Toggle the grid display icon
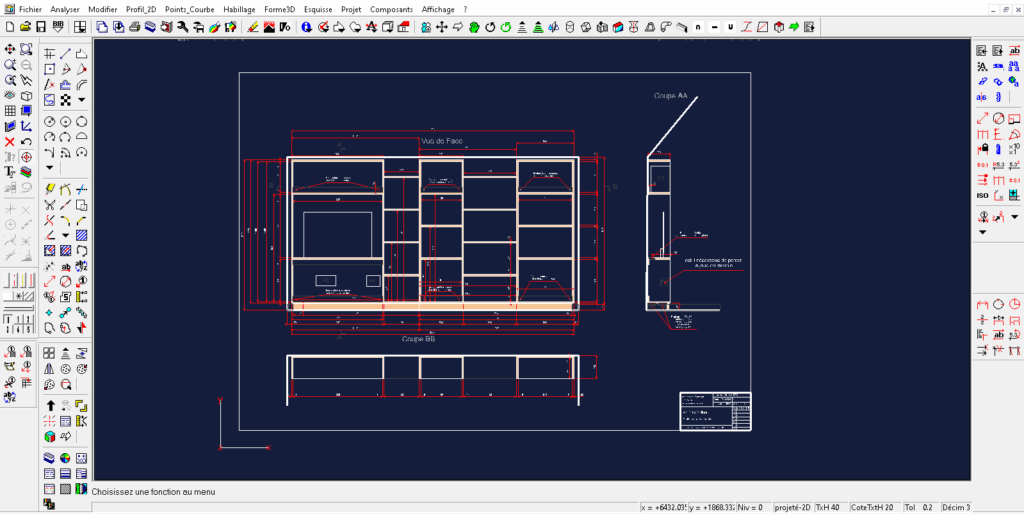This screenshot has height=514, width=1024. coord(9,111)
